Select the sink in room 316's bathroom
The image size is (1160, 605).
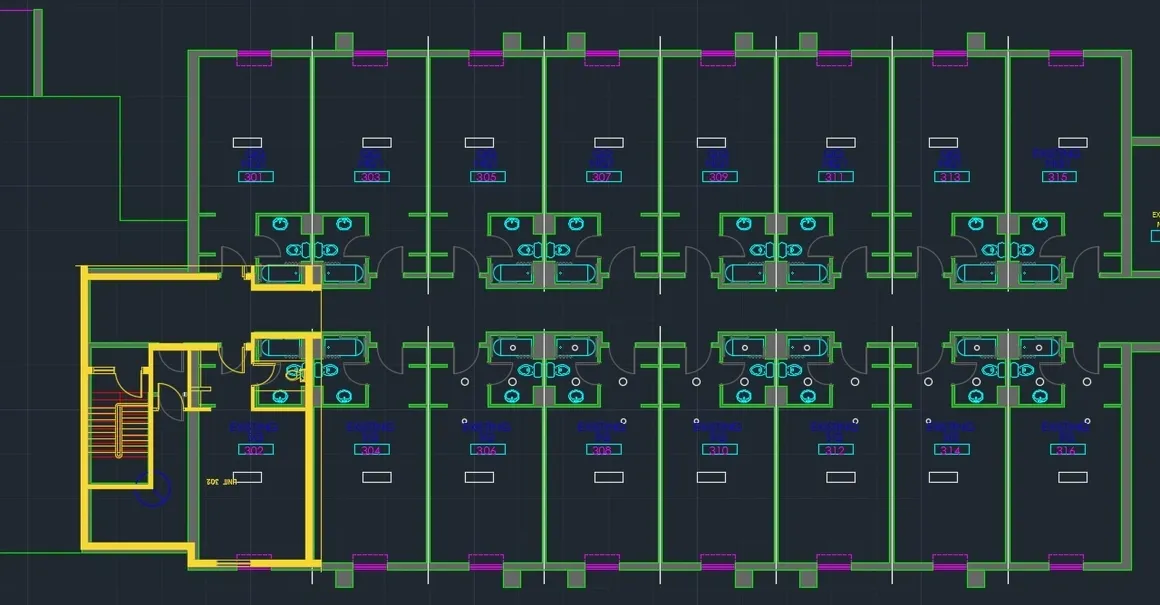(x=1045, y=395)
